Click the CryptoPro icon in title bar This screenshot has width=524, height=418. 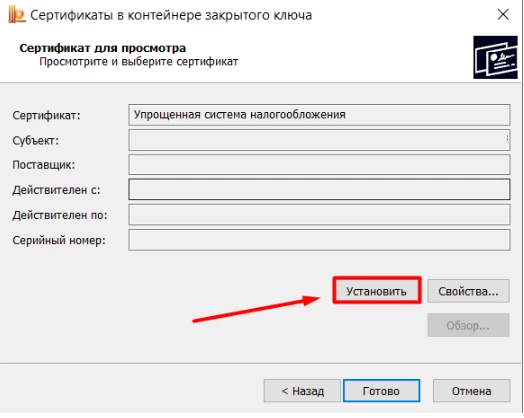pyautogui.click(x=16, y=15)
